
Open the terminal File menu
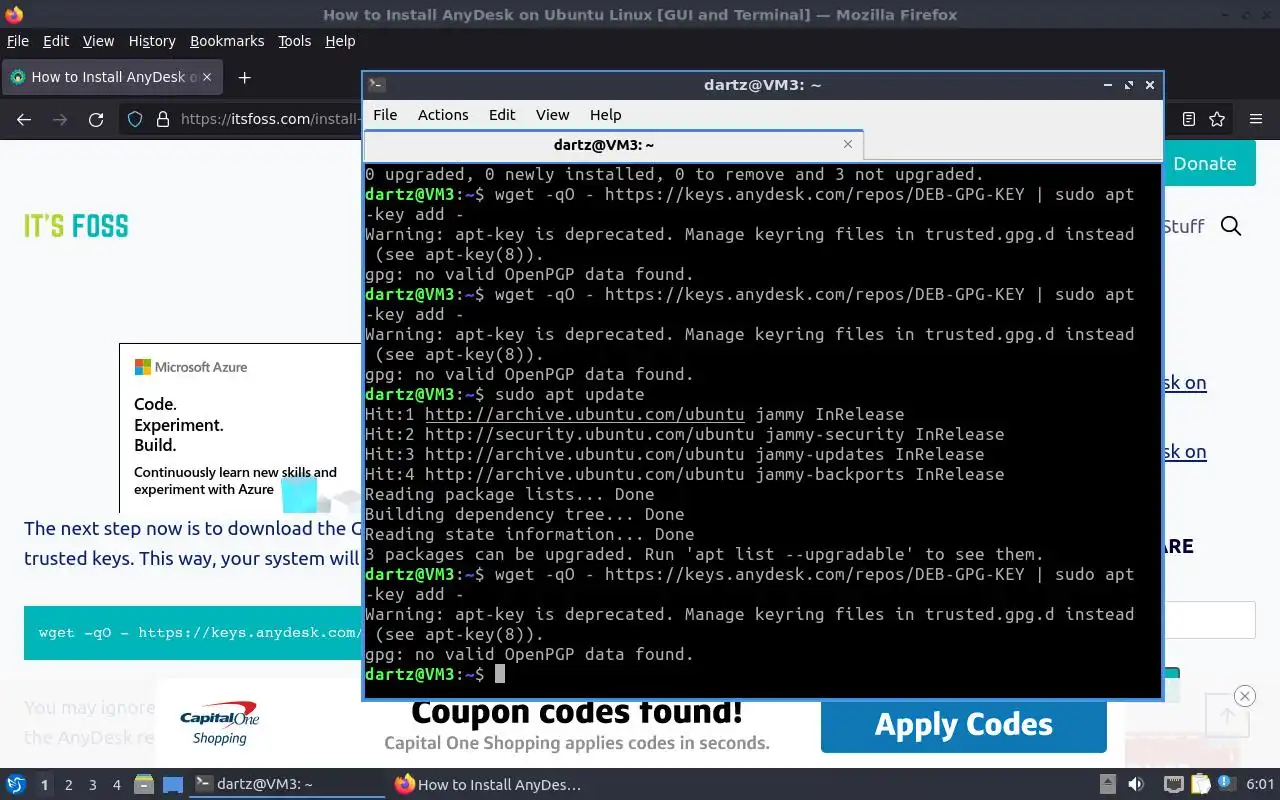(x=385, y=115)
